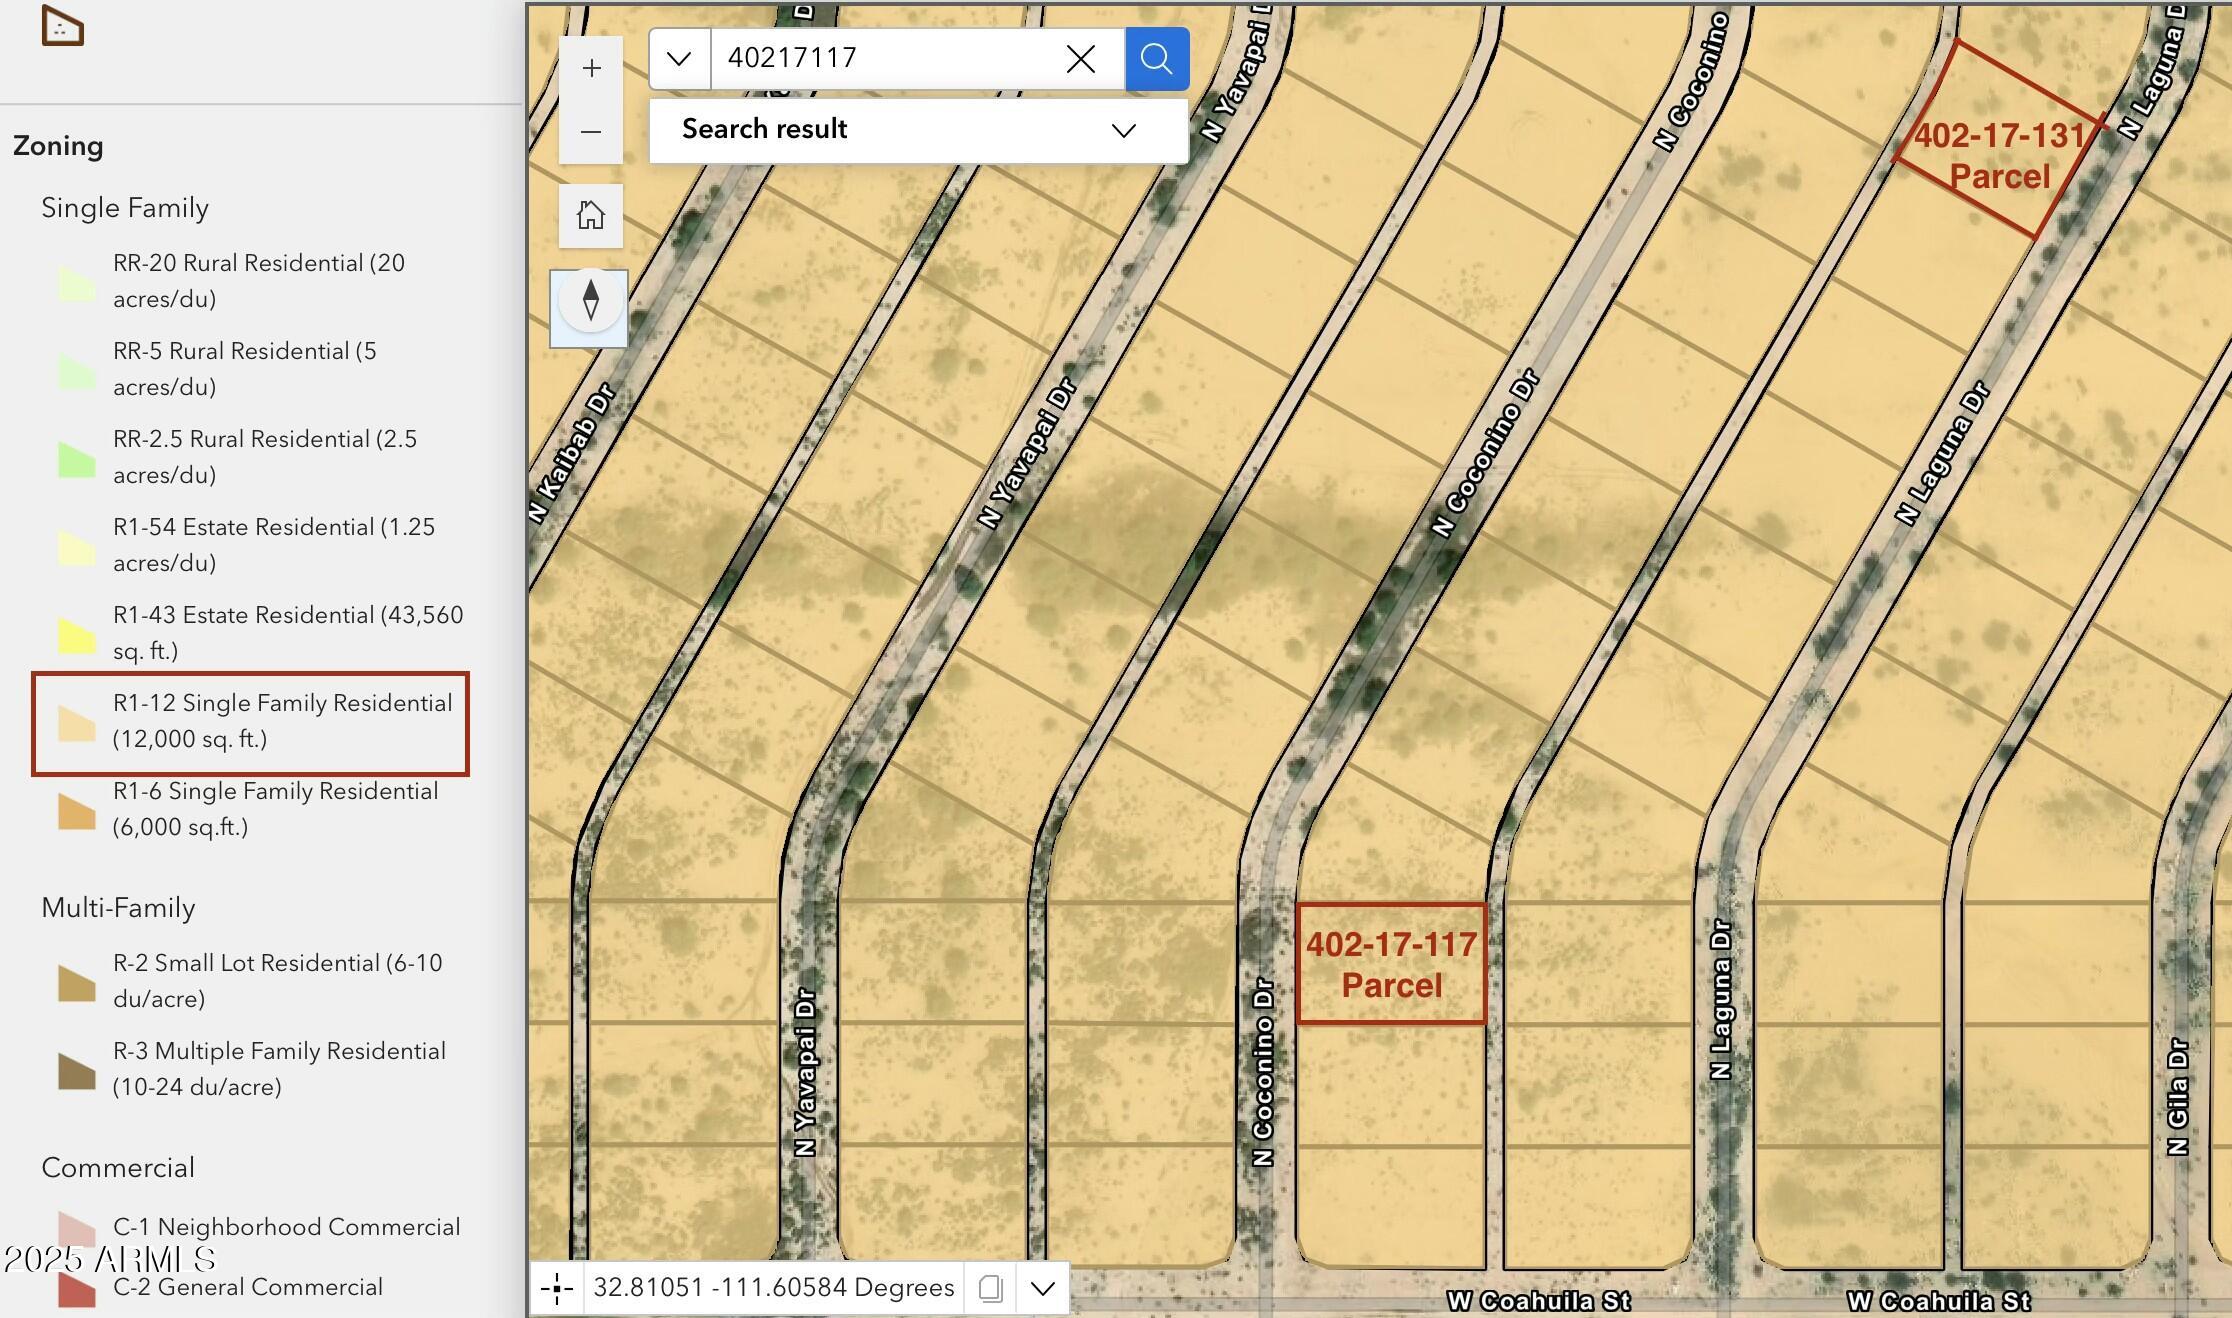Click the Single Family section heading
2232x1318 pixels.
point(124,208)
